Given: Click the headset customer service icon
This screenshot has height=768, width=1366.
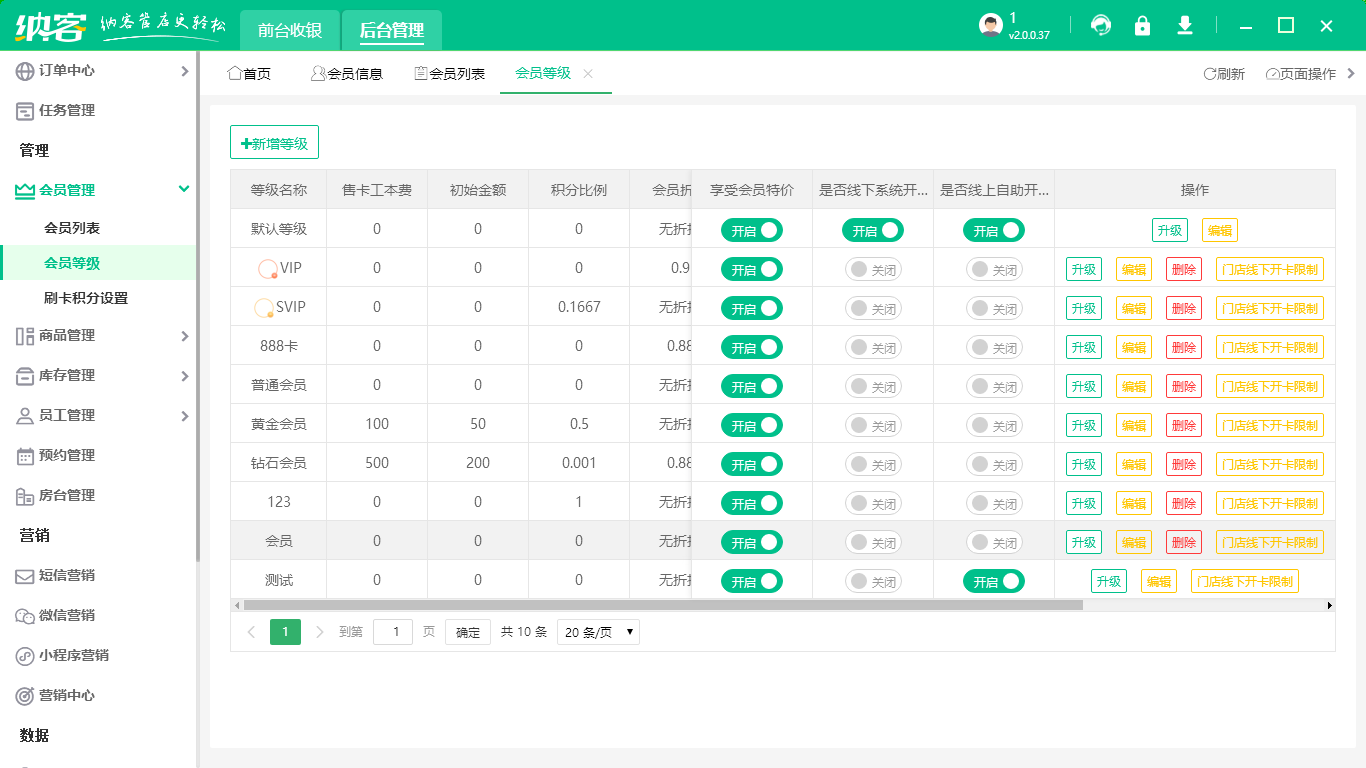Looking at the screenshot, I should coord(1100,25).
